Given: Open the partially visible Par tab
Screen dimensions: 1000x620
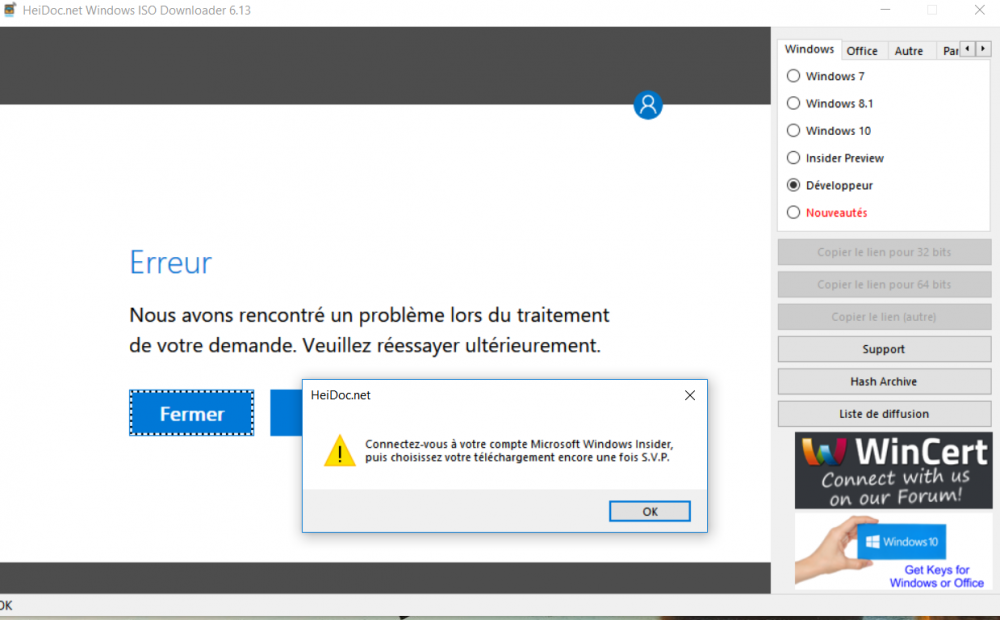Looking at the screenshot, I should pyautogui.click(x=950, y=51).
